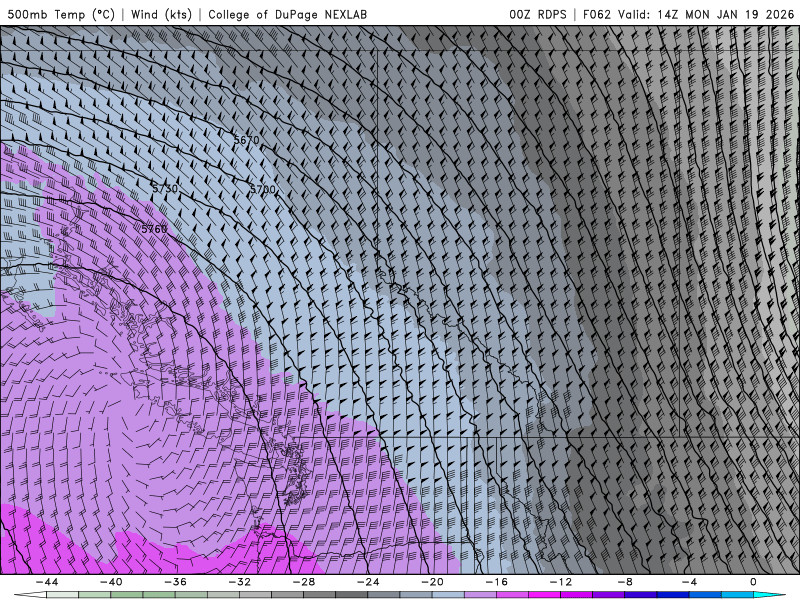This screenshot has height=600, width=800.
Task: Click the -4 colorbar label
Action: tap(689, 582)
